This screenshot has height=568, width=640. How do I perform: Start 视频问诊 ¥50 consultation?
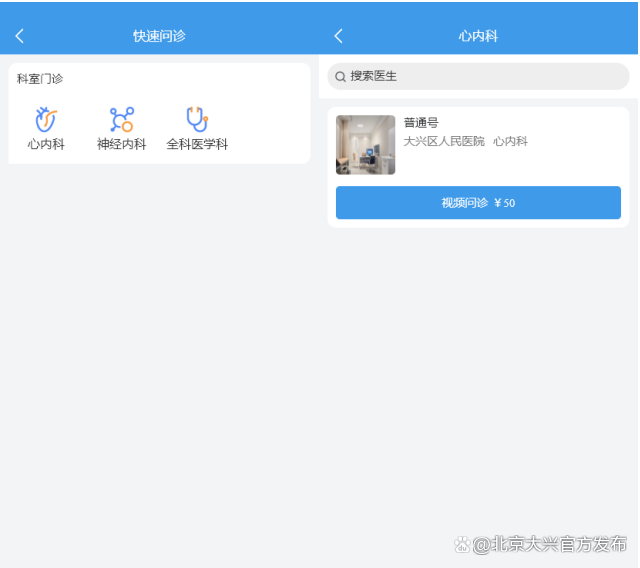(x=478, y=203)
